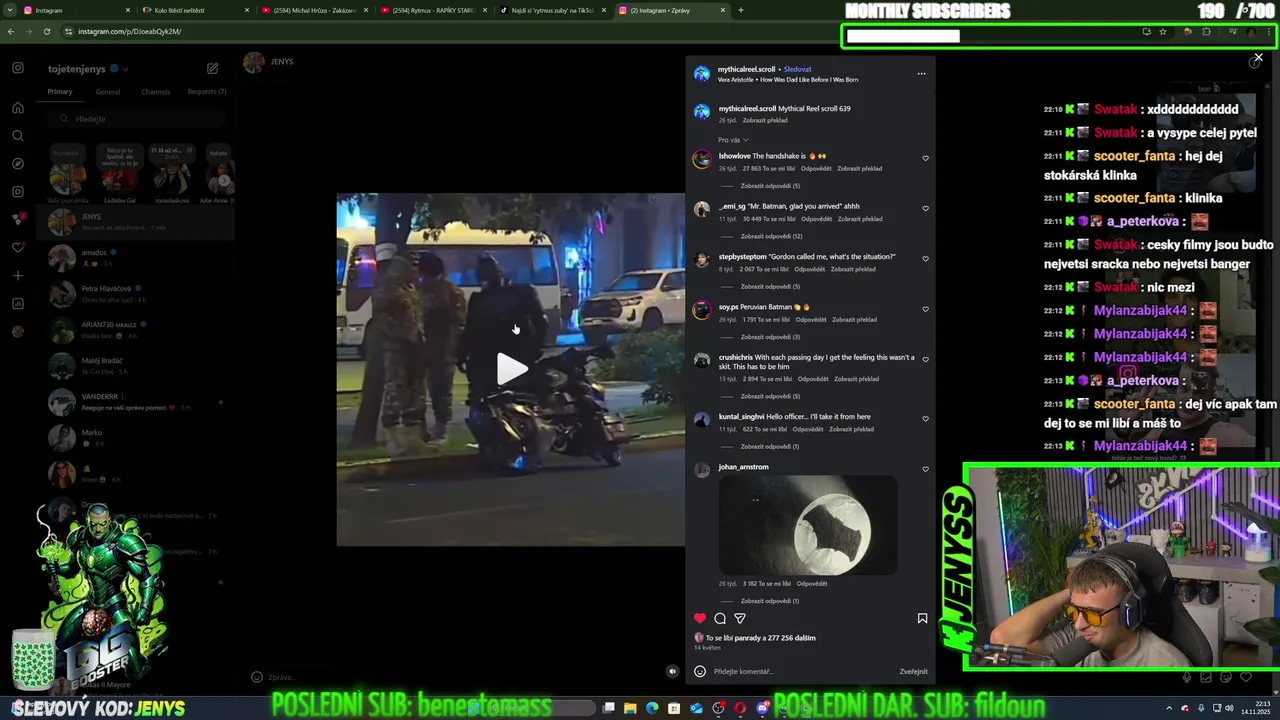Close the post overlay with X
The height and width of the screenshot is (720, 1280).
click(1258, 58)
